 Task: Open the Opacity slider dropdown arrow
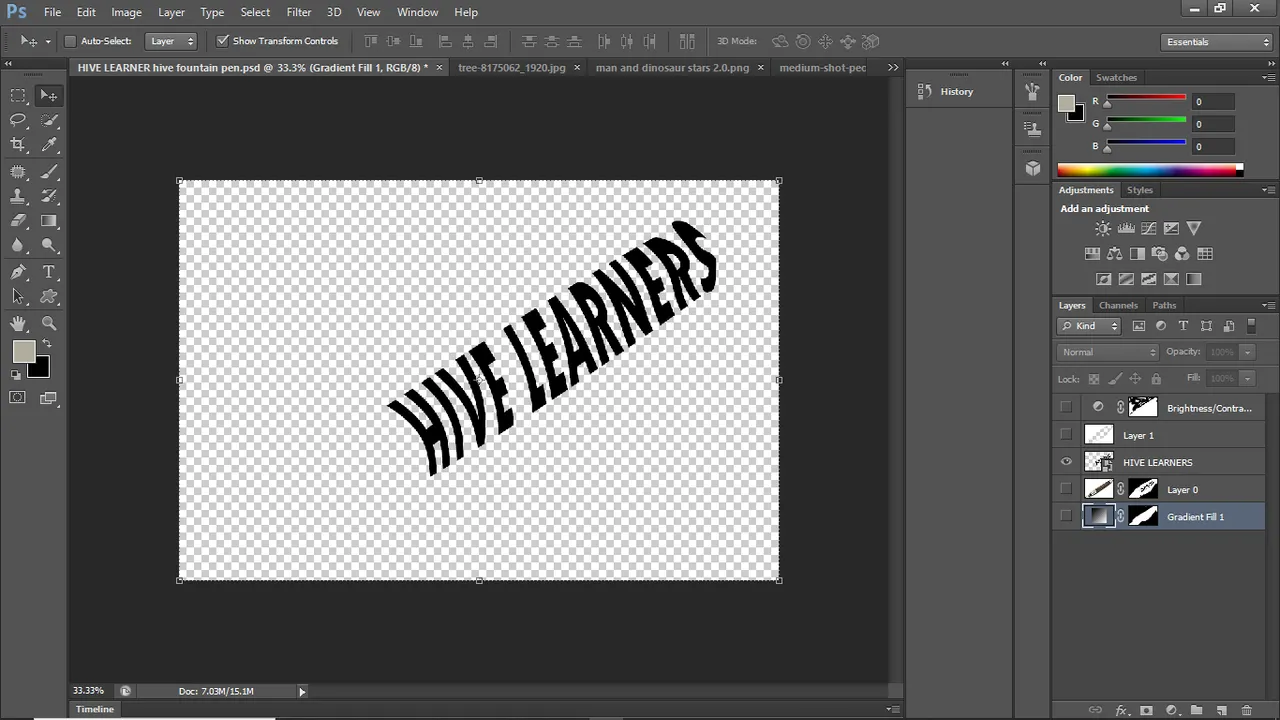1247,352
